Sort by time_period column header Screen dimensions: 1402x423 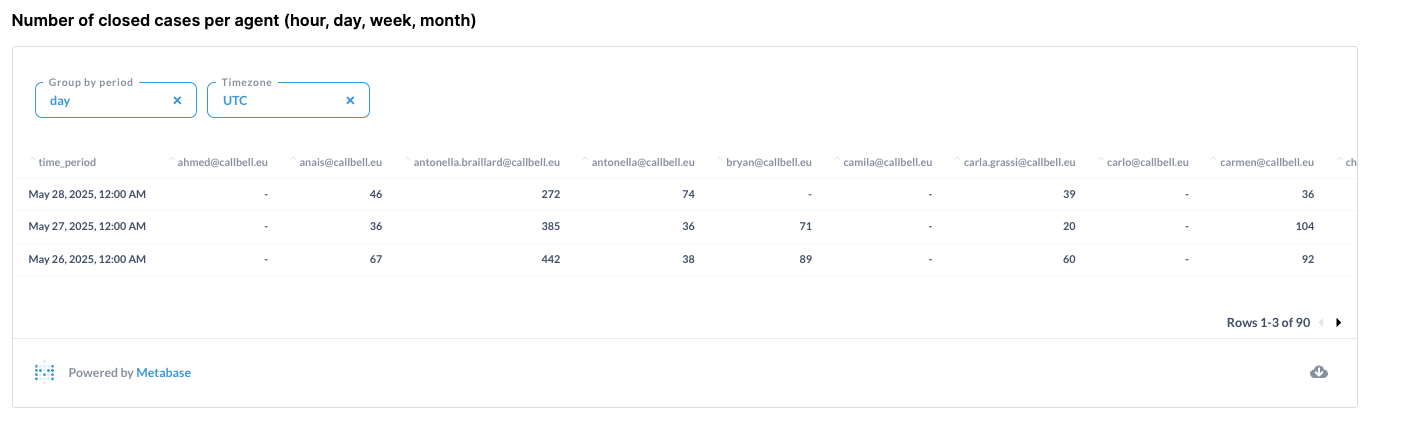67,161
